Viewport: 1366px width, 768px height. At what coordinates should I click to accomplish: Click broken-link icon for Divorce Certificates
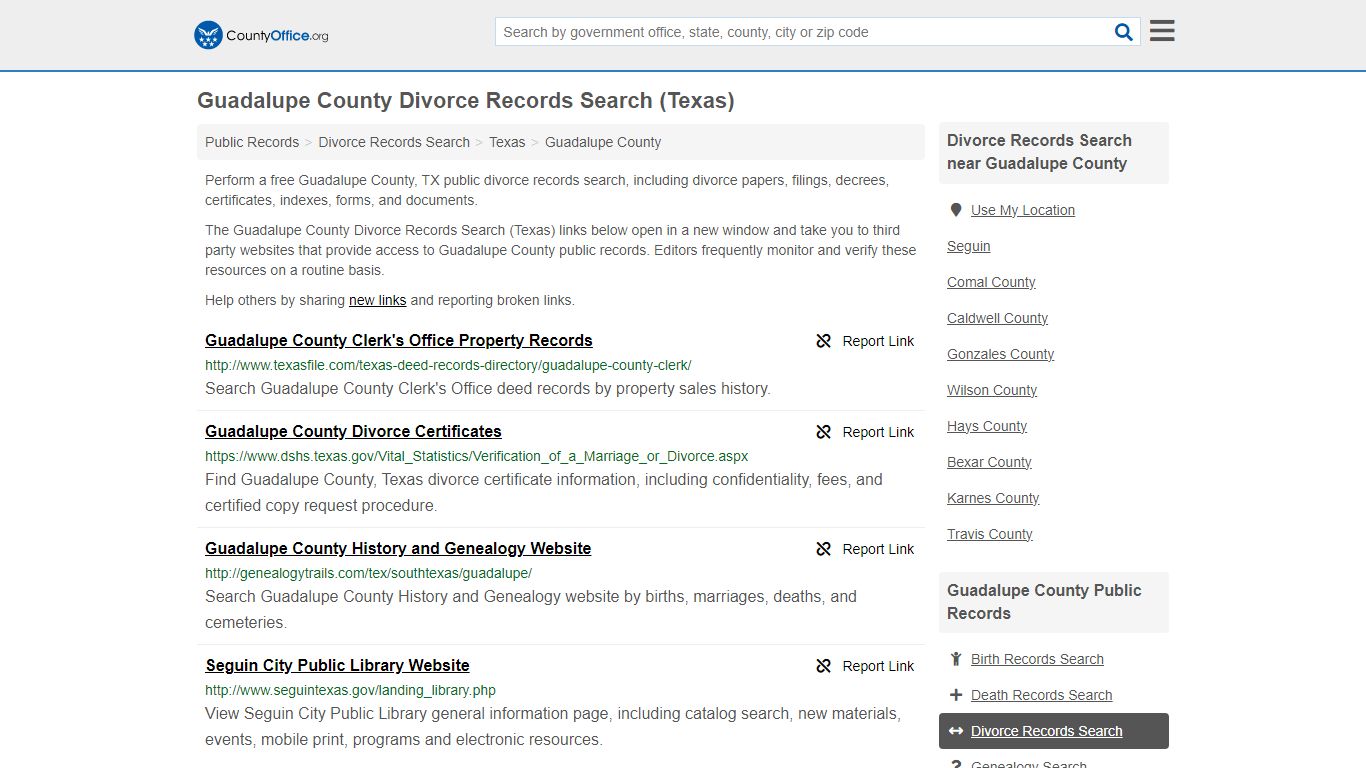click(x=823, y=432)
